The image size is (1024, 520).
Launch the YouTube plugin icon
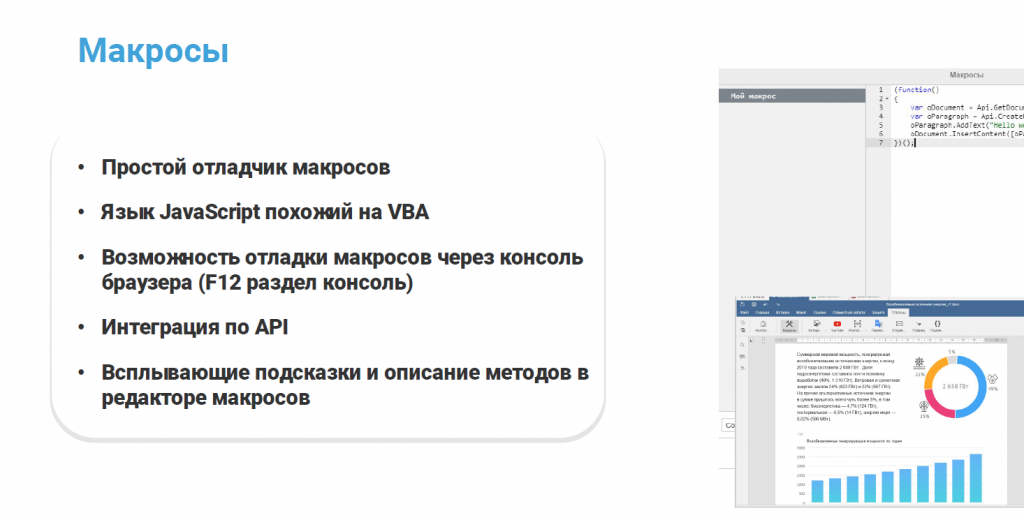tap(837, 324)
